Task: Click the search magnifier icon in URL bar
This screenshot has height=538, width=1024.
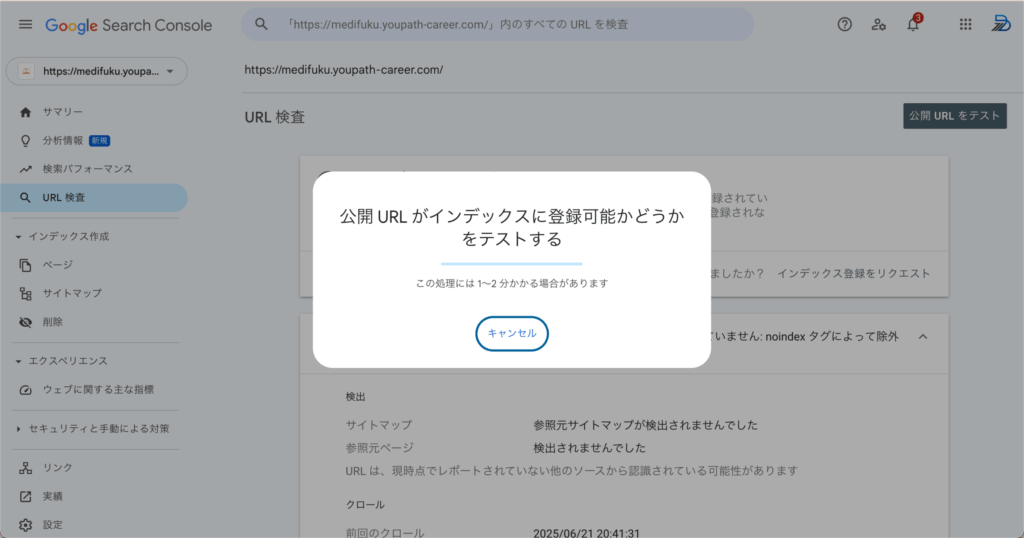Action: tap(261, 24)
